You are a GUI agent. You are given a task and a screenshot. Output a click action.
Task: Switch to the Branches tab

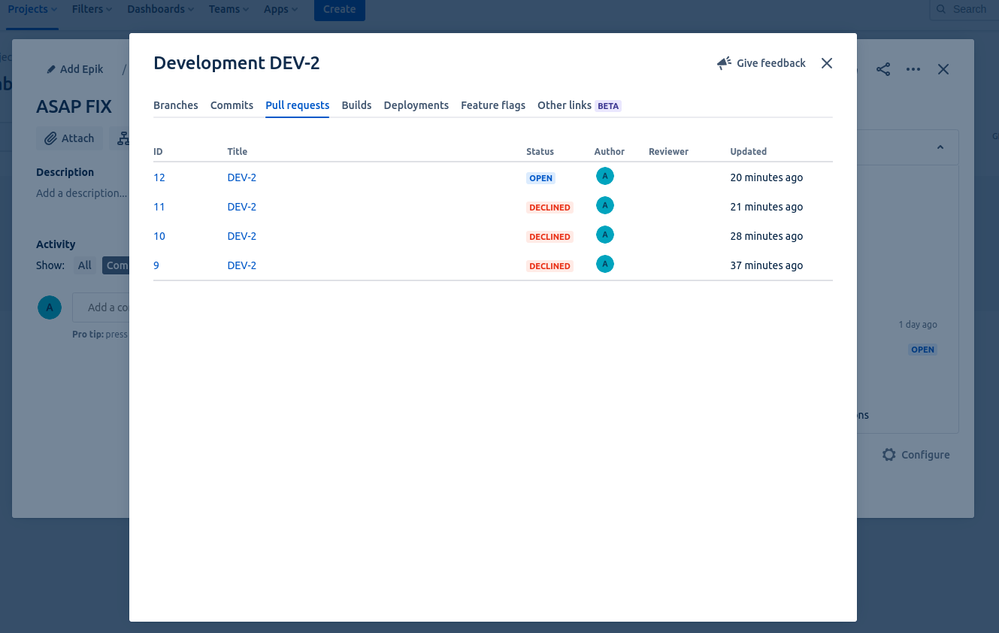point(175,105)
